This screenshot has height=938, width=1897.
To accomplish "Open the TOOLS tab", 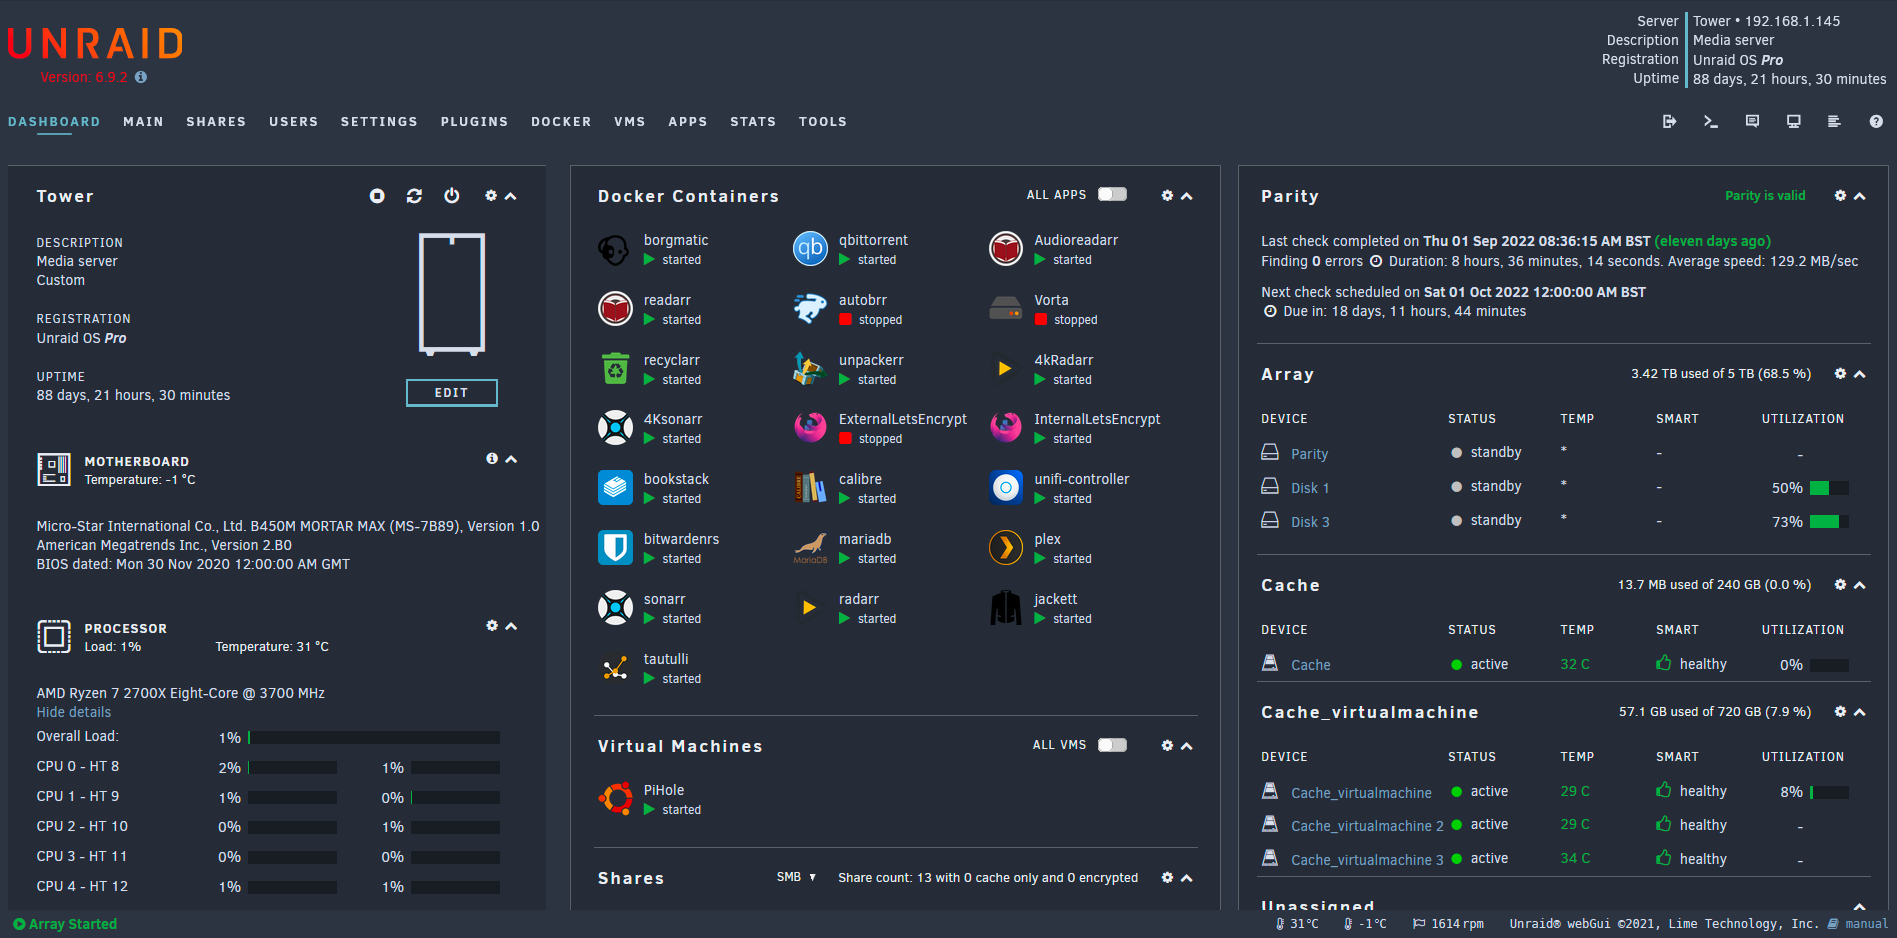I will pyautogui.click(x=823, y=122).
